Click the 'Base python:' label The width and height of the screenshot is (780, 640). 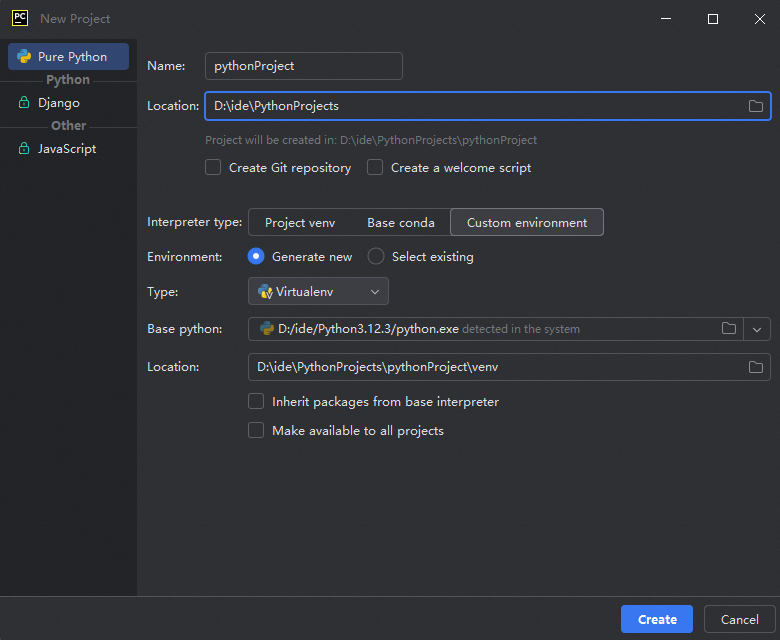tap(185, 329)
